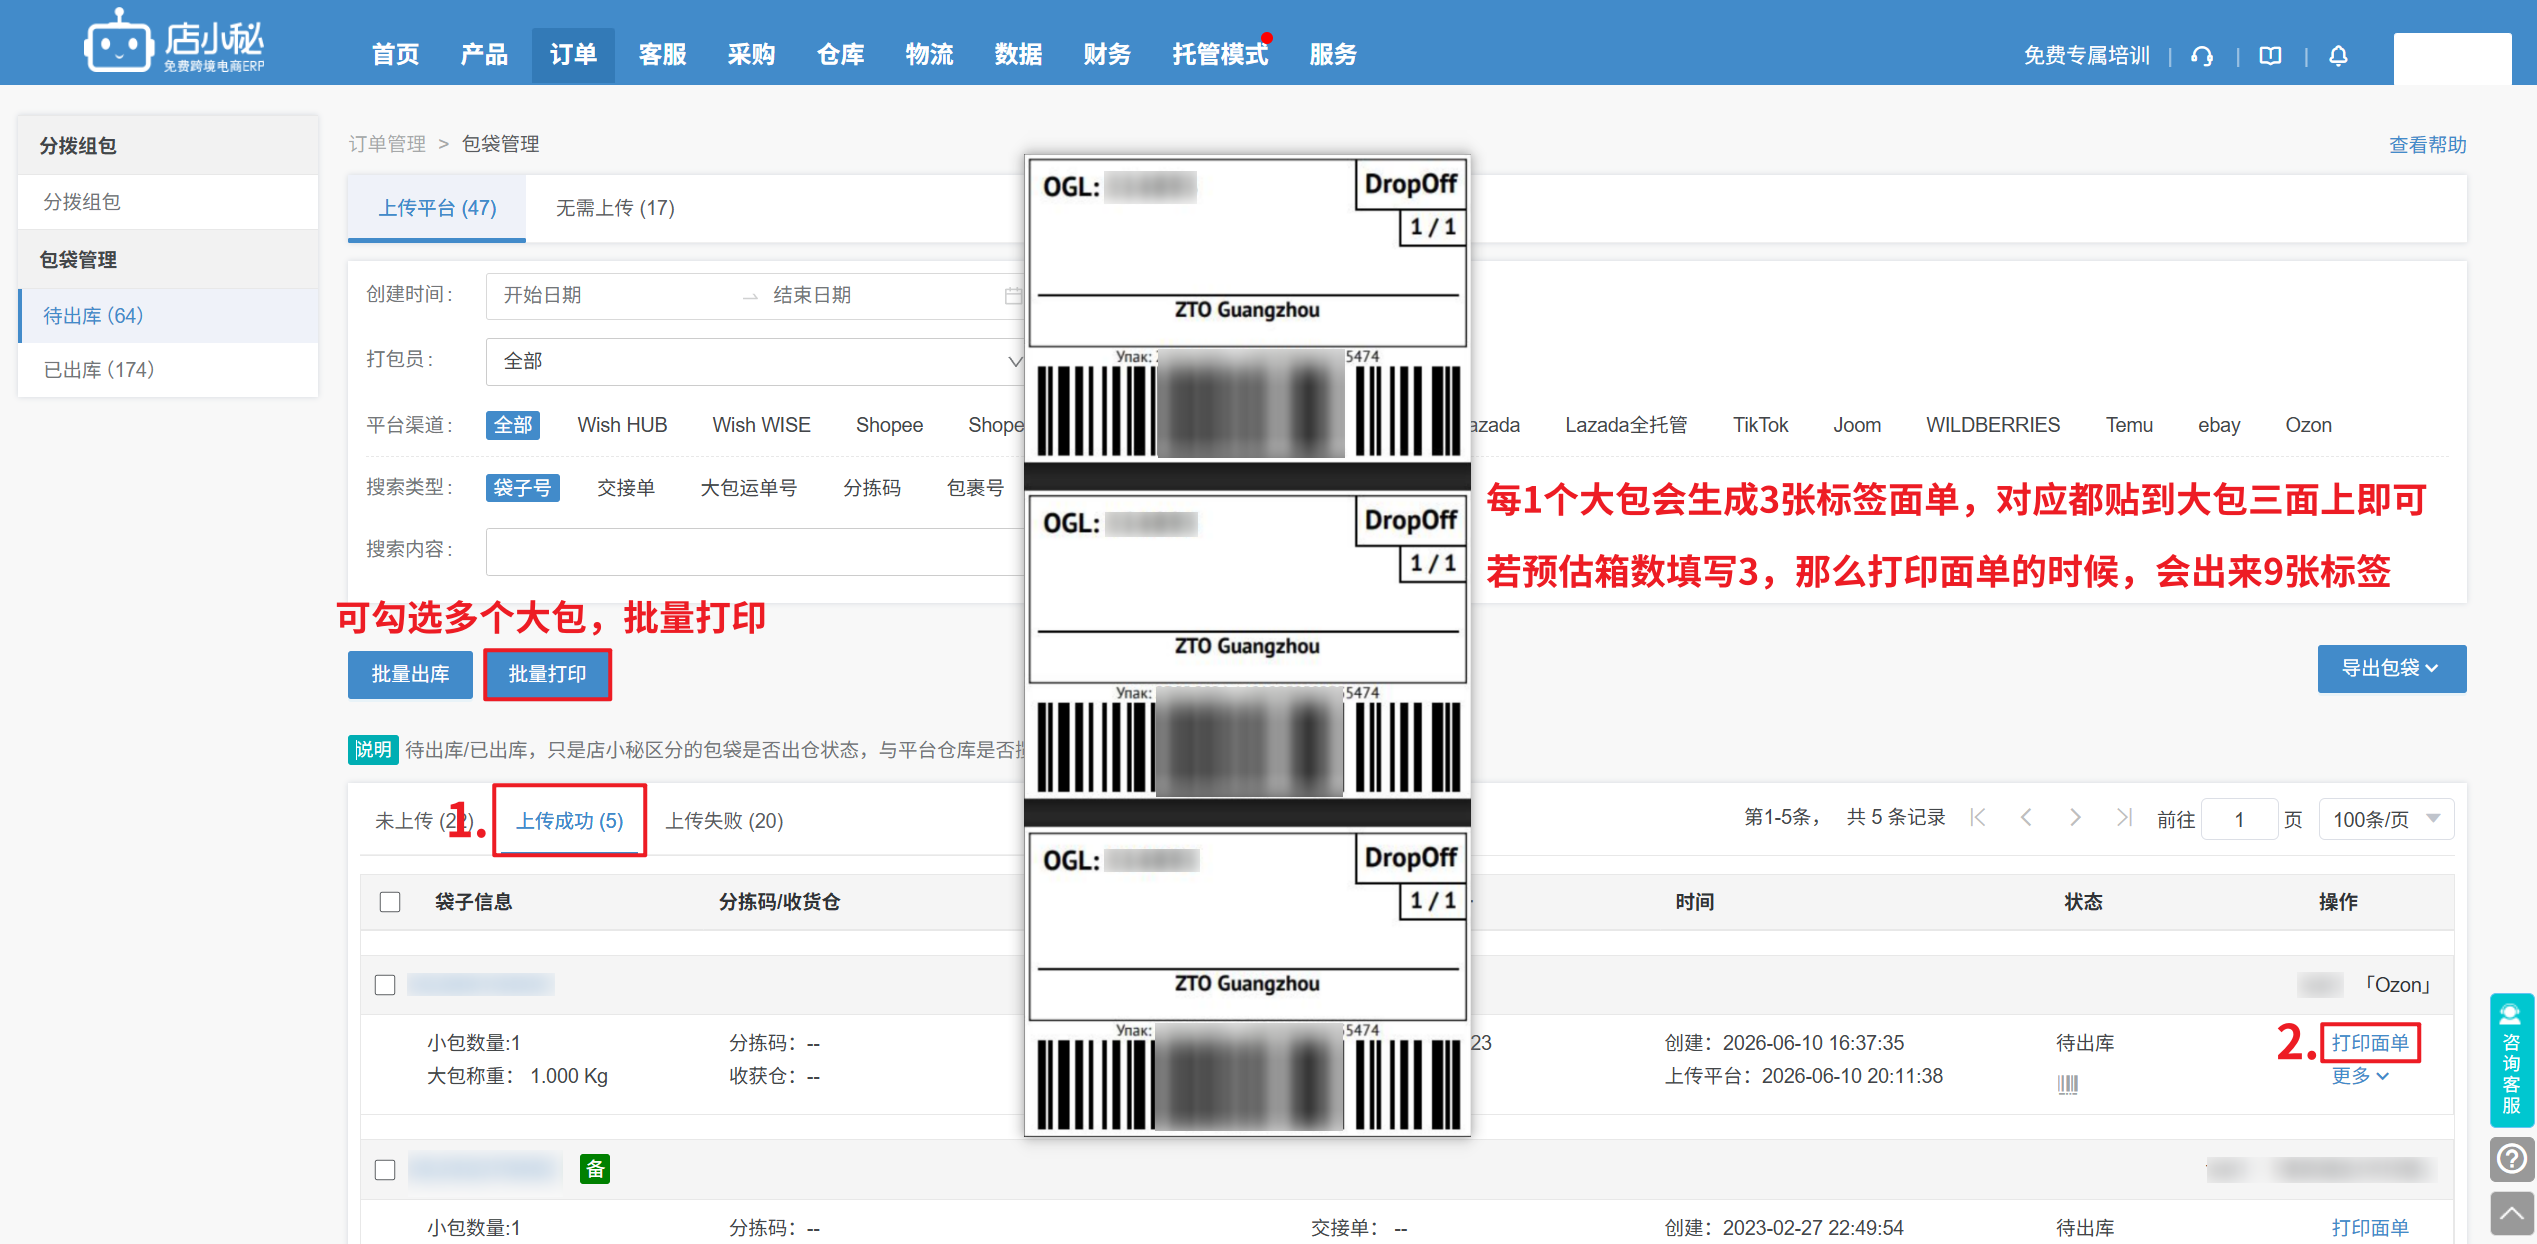Open the 订单 menu
2537x1244 pixels.
[573, 55]
